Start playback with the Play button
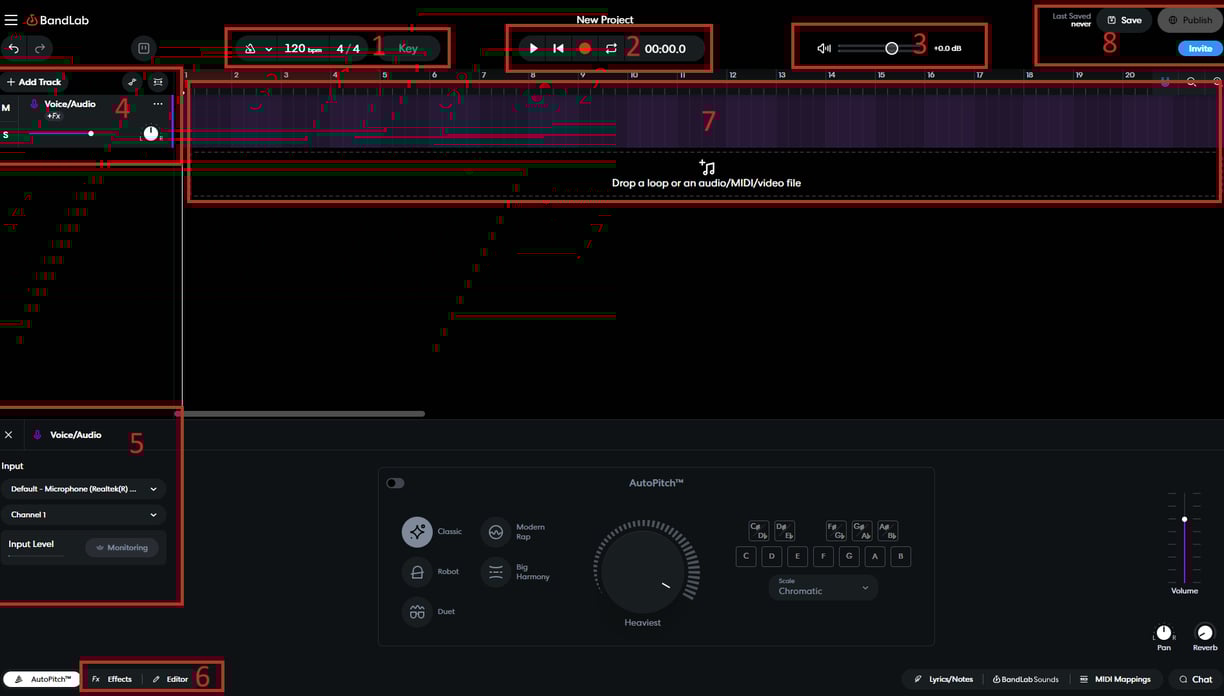 click(x=533, y=48)
